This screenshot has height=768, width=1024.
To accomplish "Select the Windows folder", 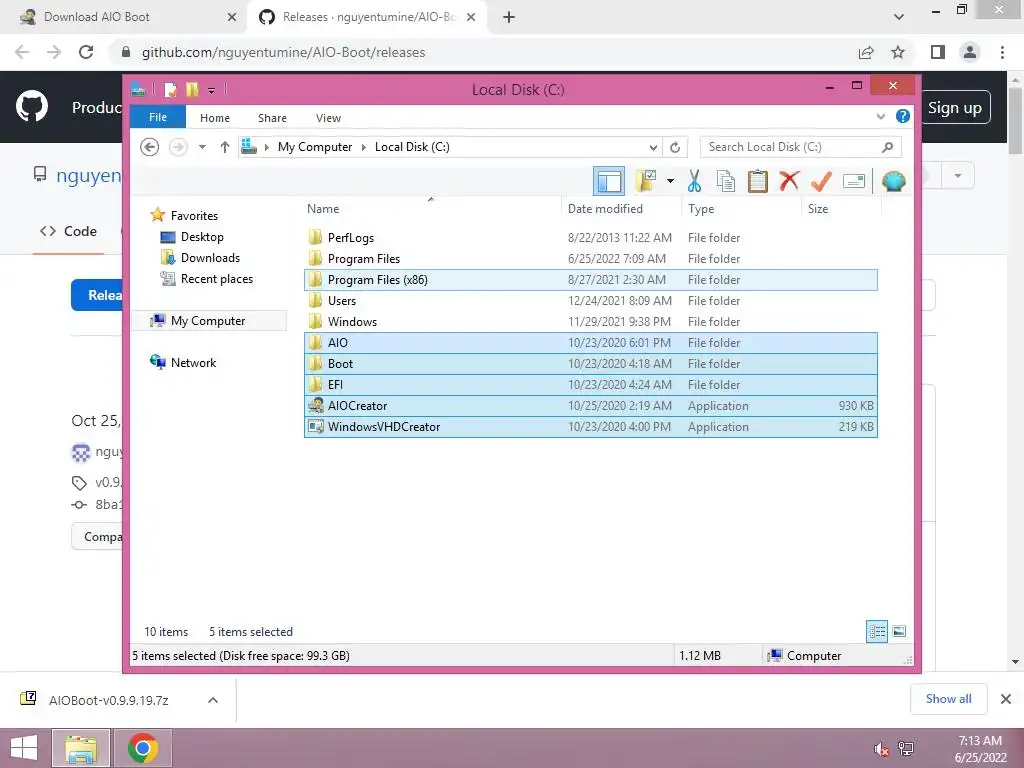I will tap(590, 321).
